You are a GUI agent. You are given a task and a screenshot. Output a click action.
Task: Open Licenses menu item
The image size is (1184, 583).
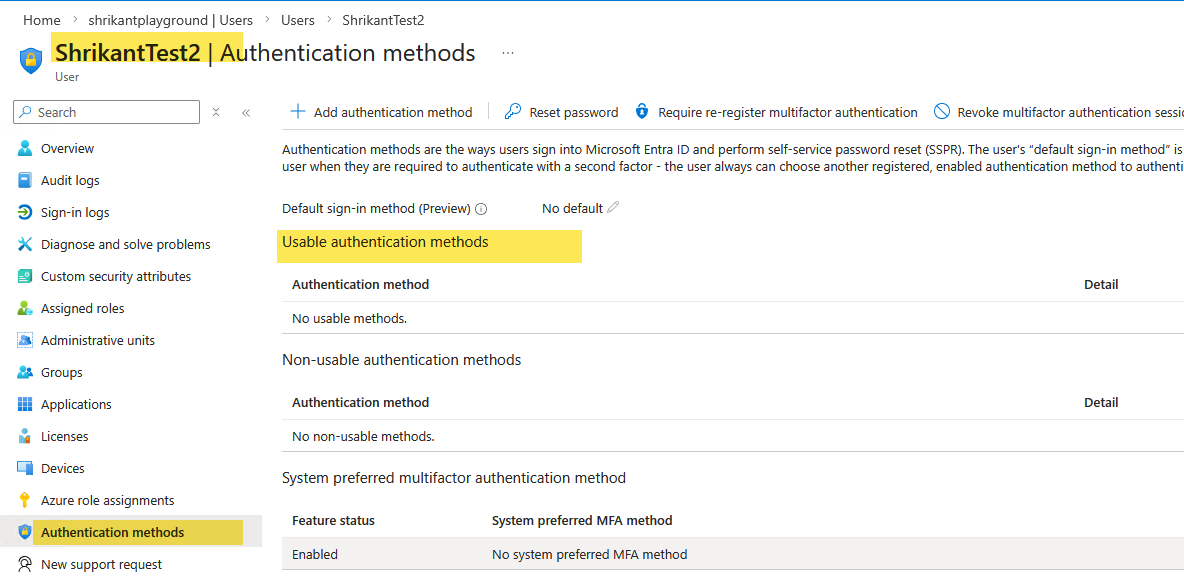tap(64, 436)
